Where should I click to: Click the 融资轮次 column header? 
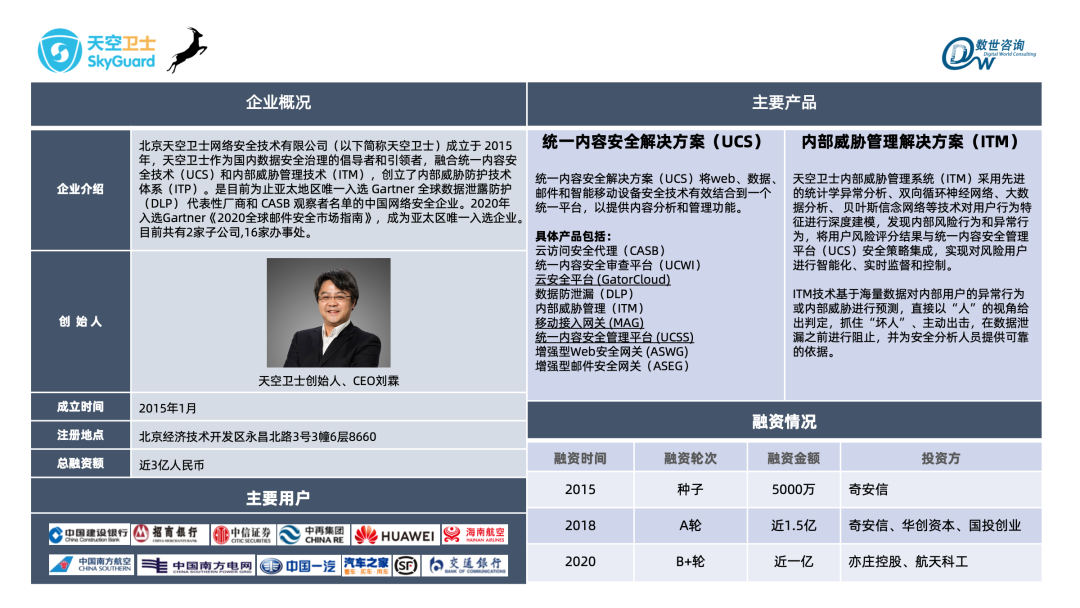(690, 459)
